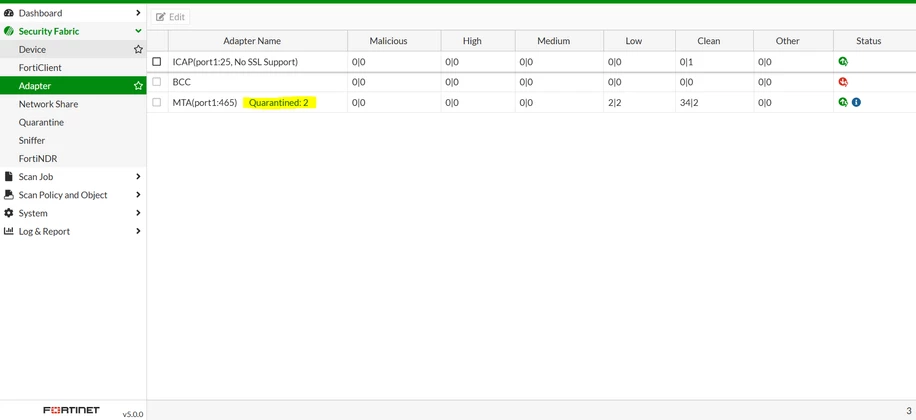Click the Fortinet logo
This screenshot has height=420, width=916.
click(71, 410)
